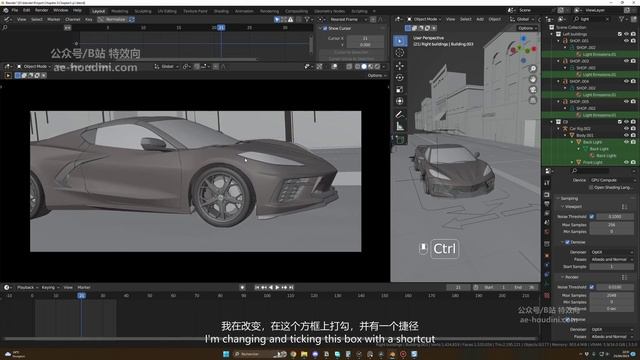The image size is (640, 360).
Task: Open the Keying popover in timeline
Action: 49,287
